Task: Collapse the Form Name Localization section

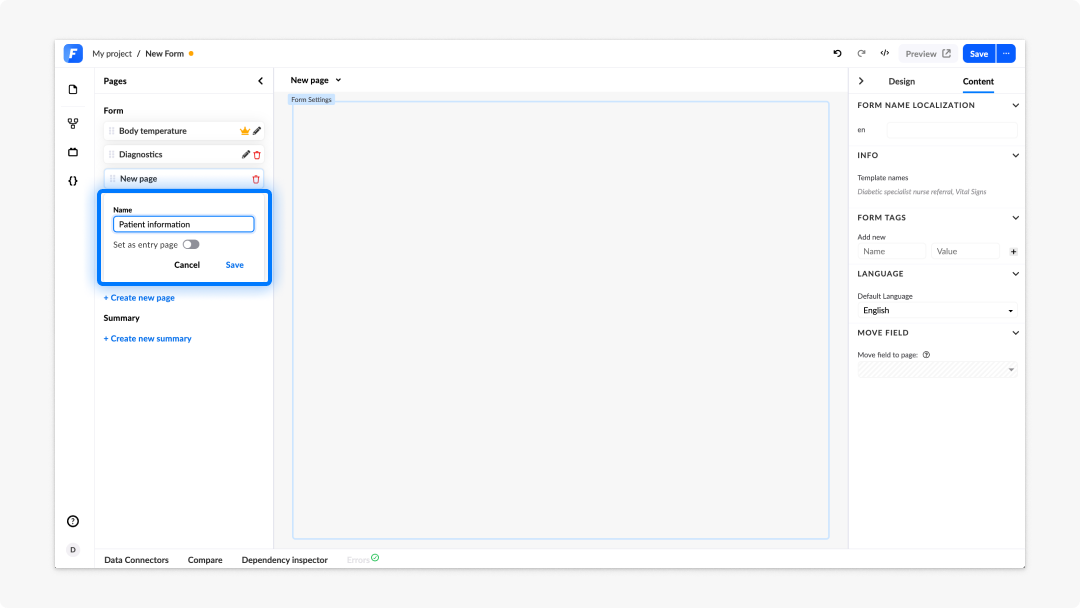Action: coord(1015,105)
